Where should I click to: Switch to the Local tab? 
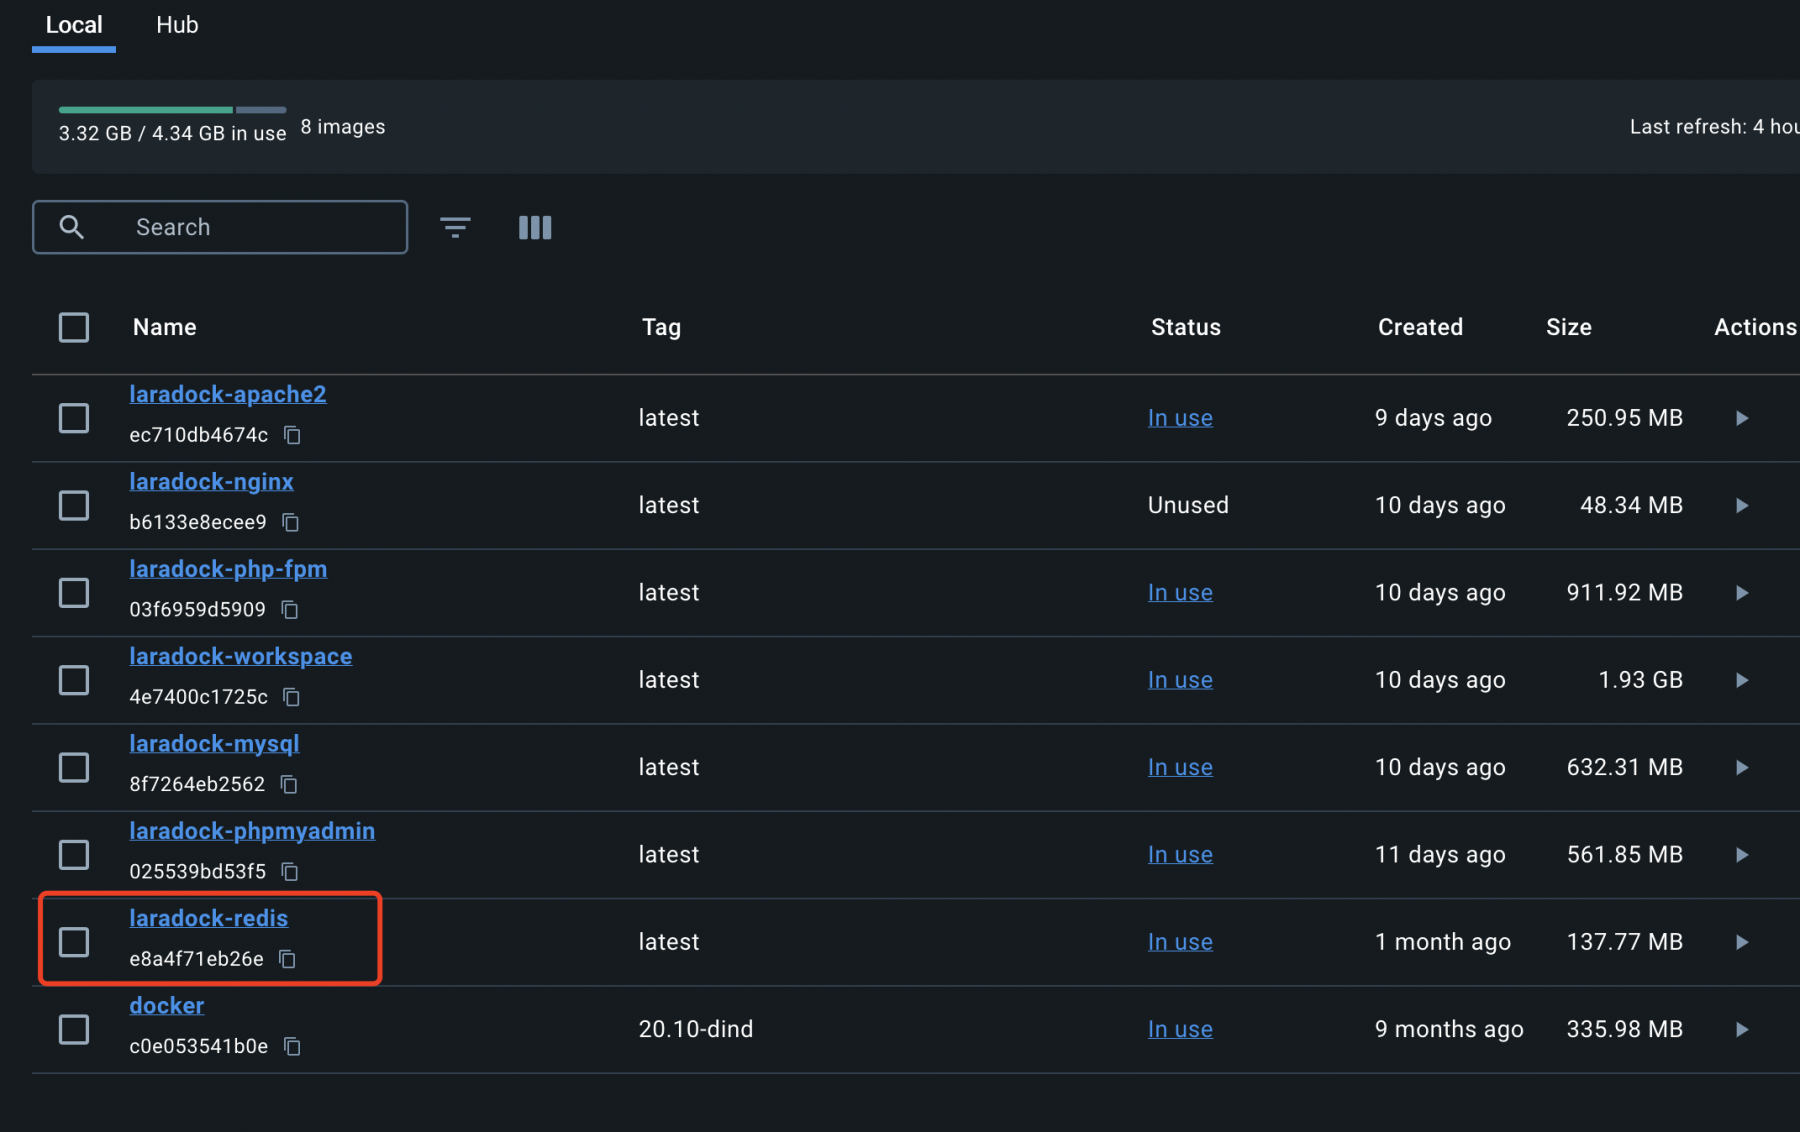(74, 25)
